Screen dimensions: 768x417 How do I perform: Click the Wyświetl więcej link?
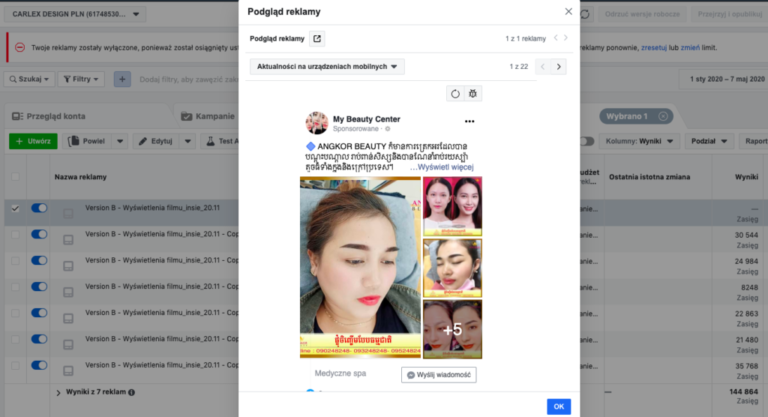pos(445,169)
